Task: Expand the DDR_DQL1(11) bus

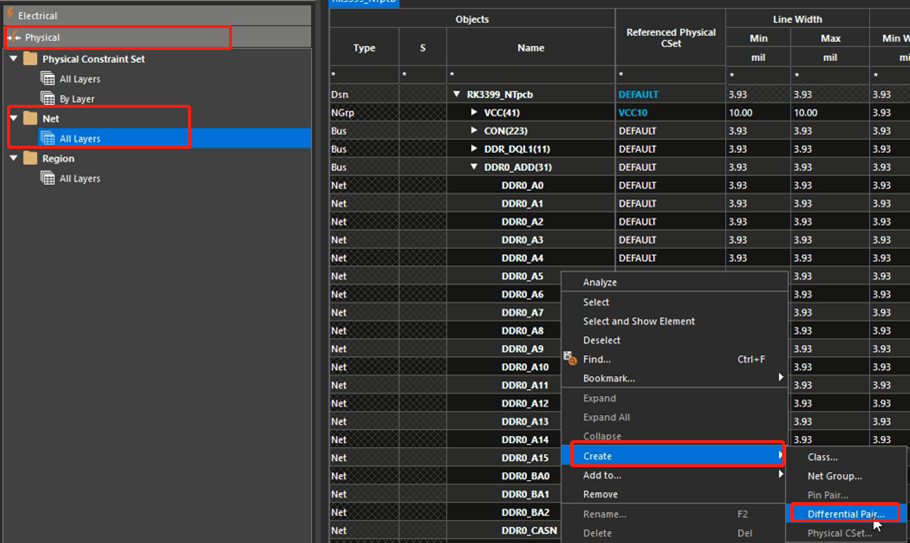Action: pos(474,149)
